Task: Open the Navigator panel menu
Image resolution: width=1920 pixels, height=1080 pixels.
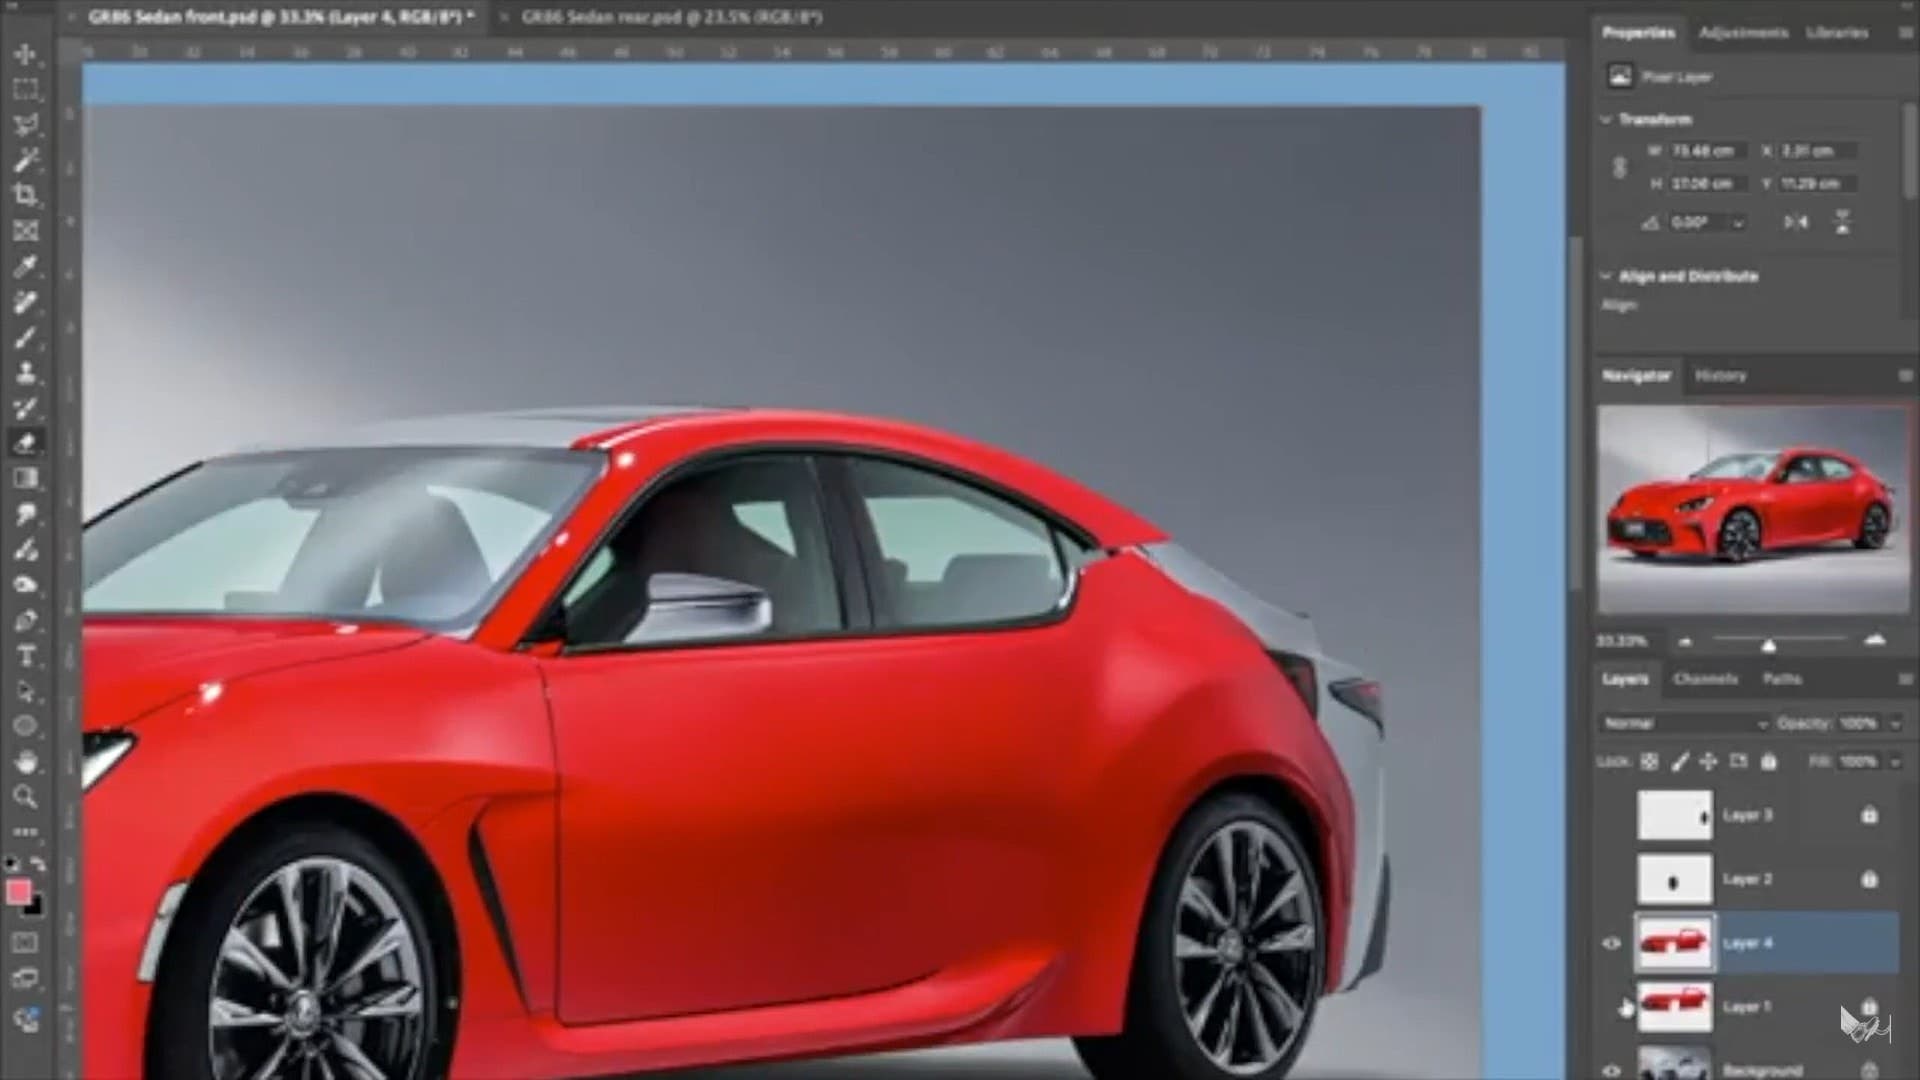Action: point(1904,376)
